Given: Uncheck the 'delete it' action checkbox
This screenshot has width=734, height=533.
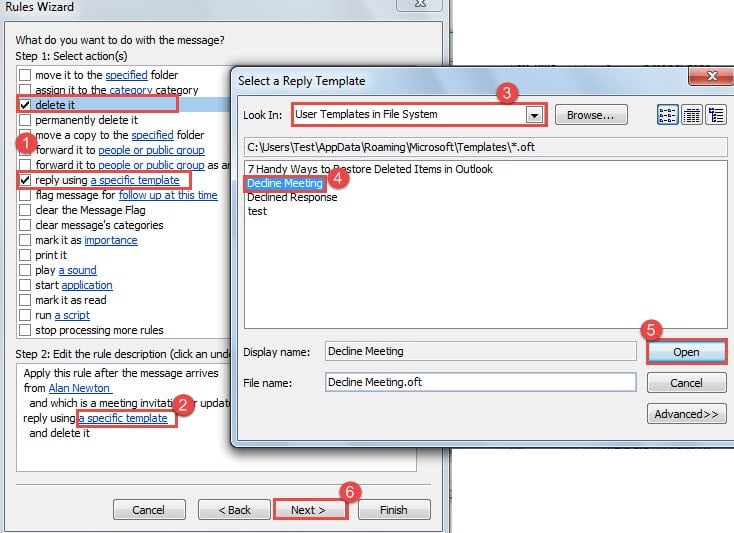Looking at the screenshot, I should pos(24,103).
